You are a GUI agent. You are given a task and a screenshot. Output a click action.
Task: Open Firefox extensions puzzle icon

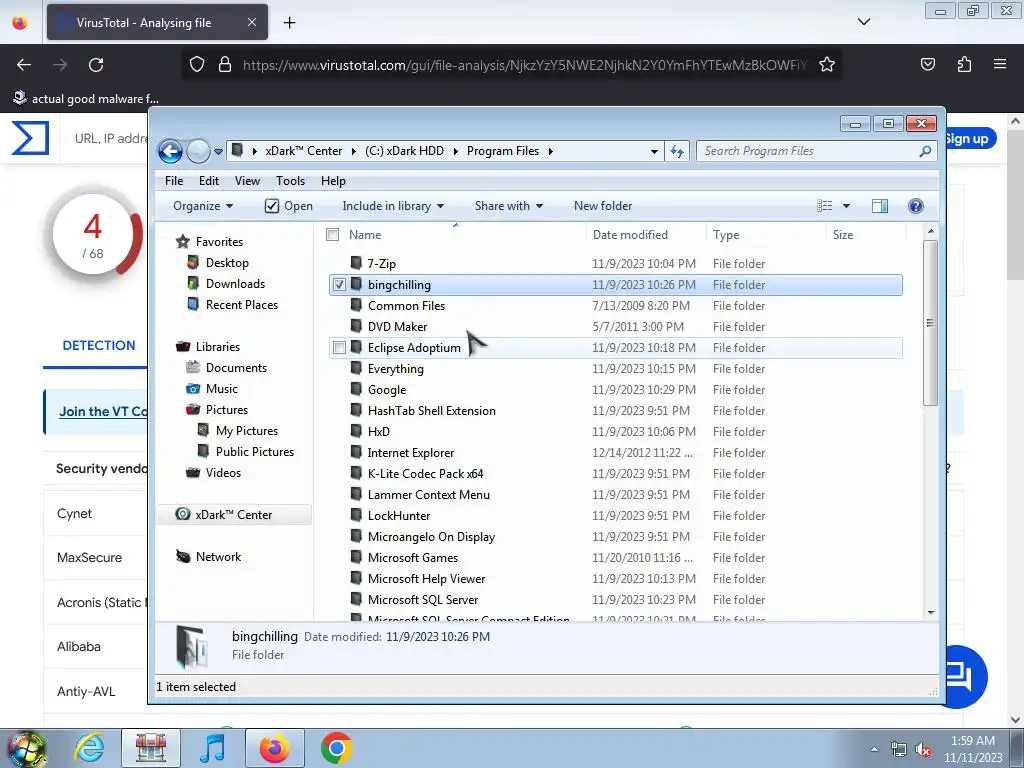(x=964, y=64)
